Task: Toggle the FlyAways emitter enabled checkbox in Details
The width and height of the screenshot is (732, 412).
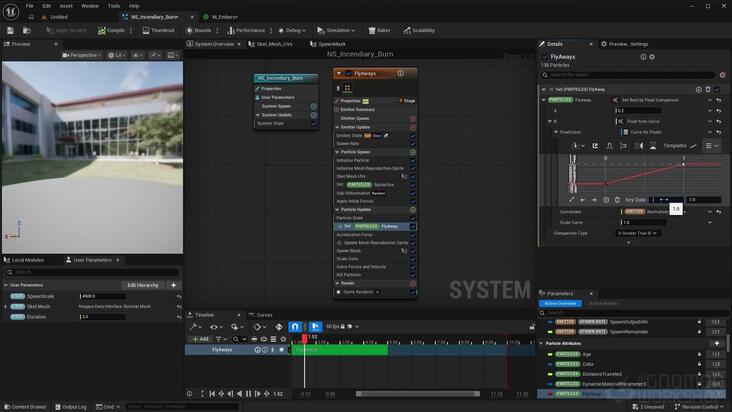Action: pyautogui.click(x=545, y=57)
